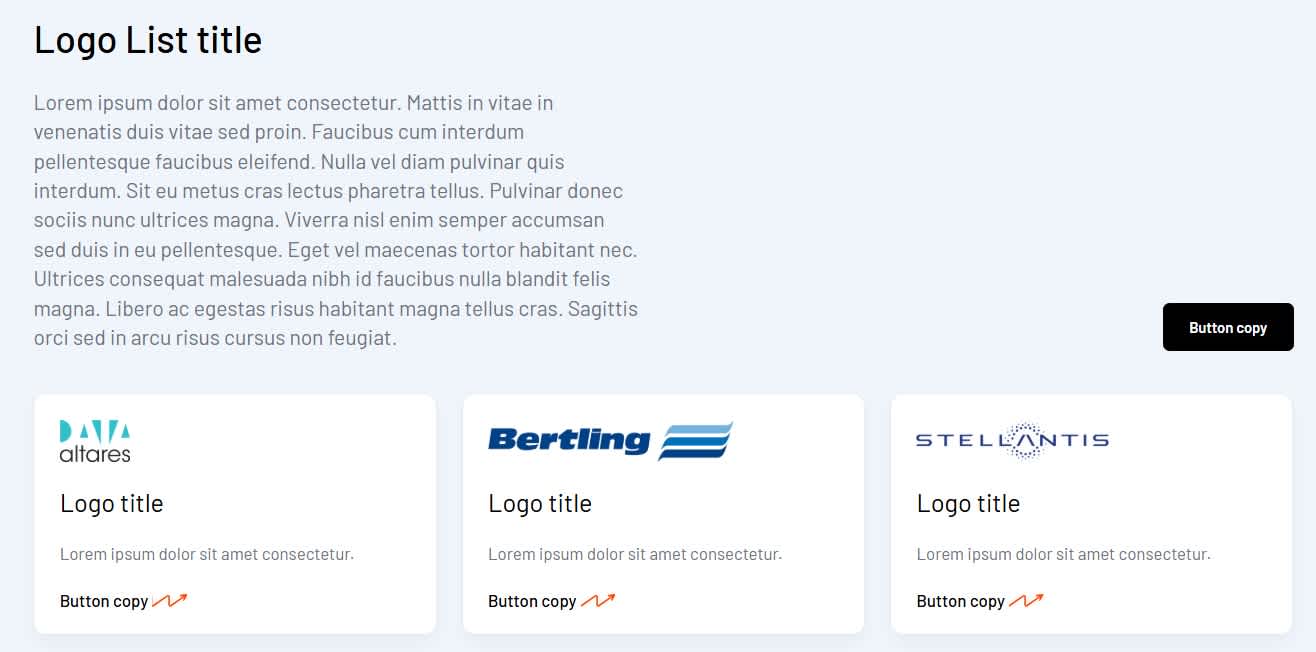Click the "Logo List title" page heading
The width and height of the screenshot is (1316, 652).
coord(148,40)
